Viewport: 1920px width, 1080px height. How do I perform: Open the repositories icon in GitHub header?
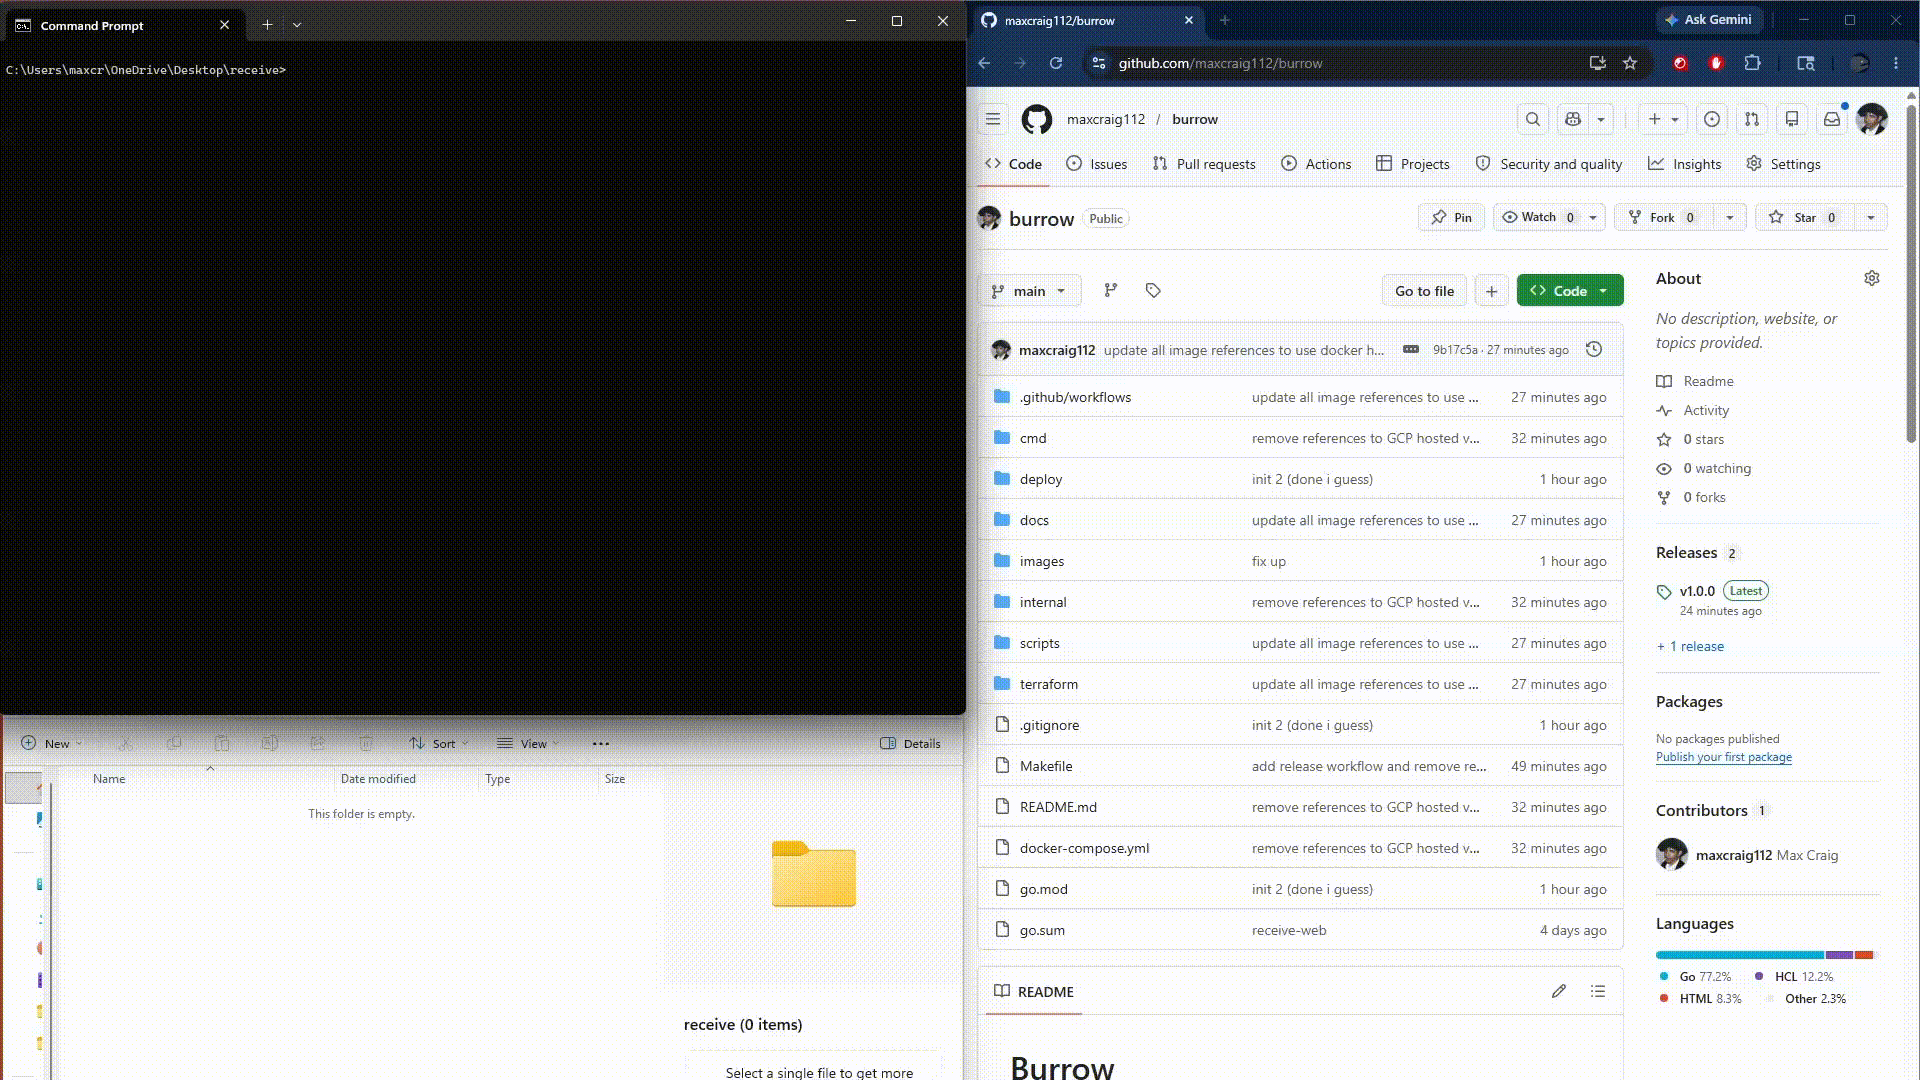[x=1792, y=119]
